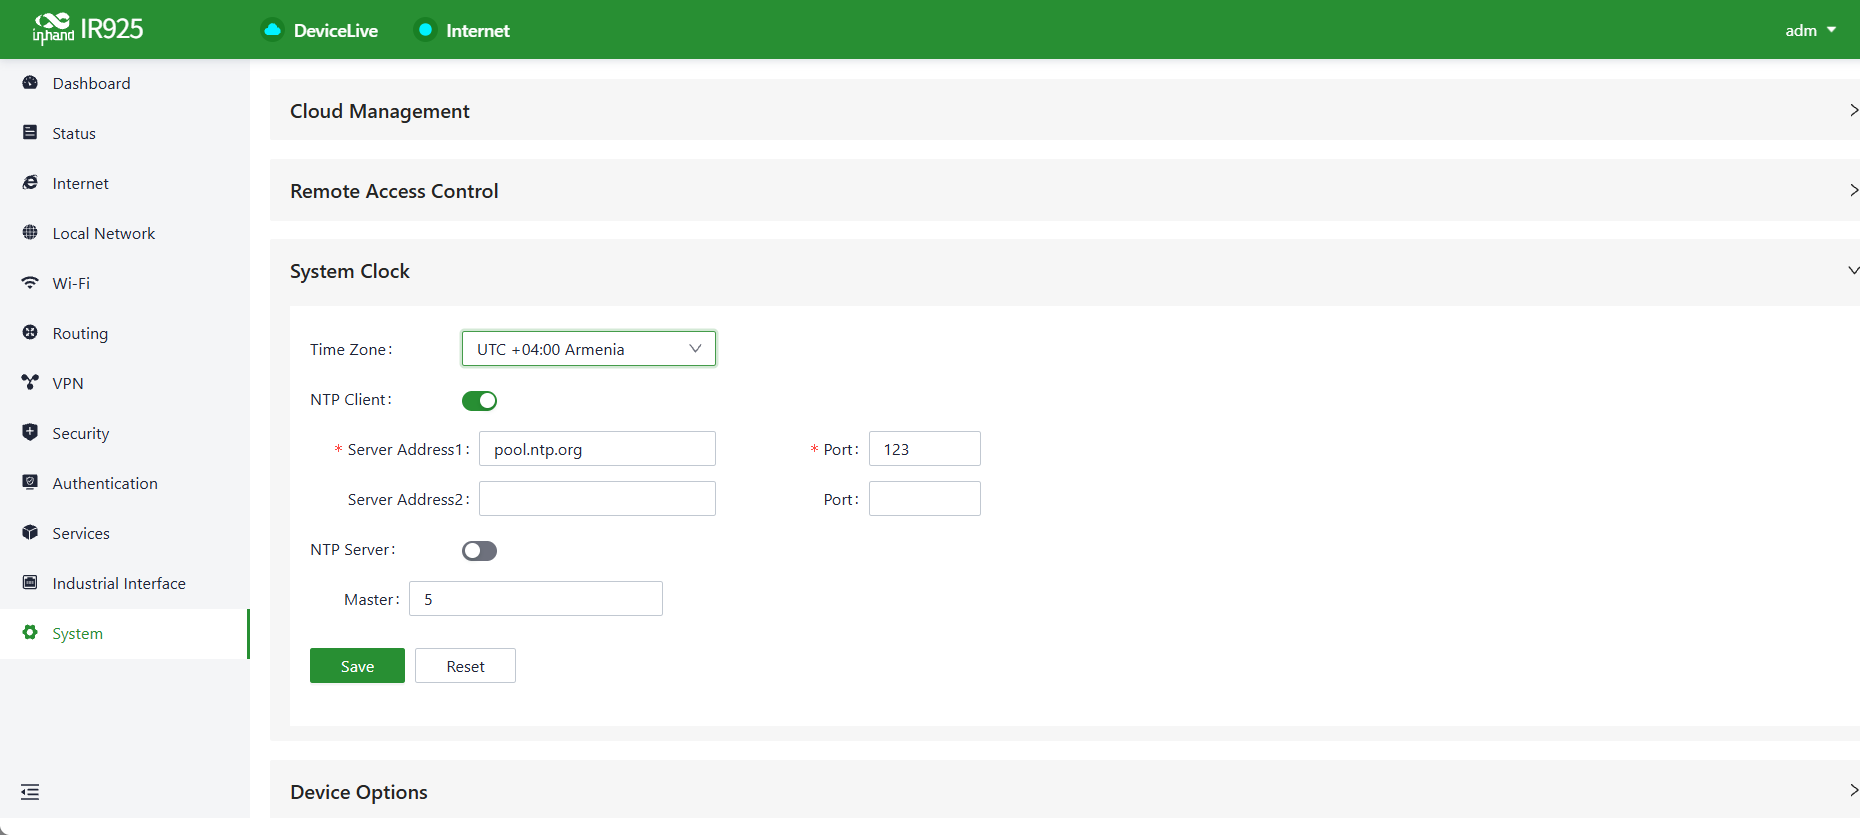Click the Internet label in top header
Viewport: 1860px width, 835px height.
click(478, 31)
